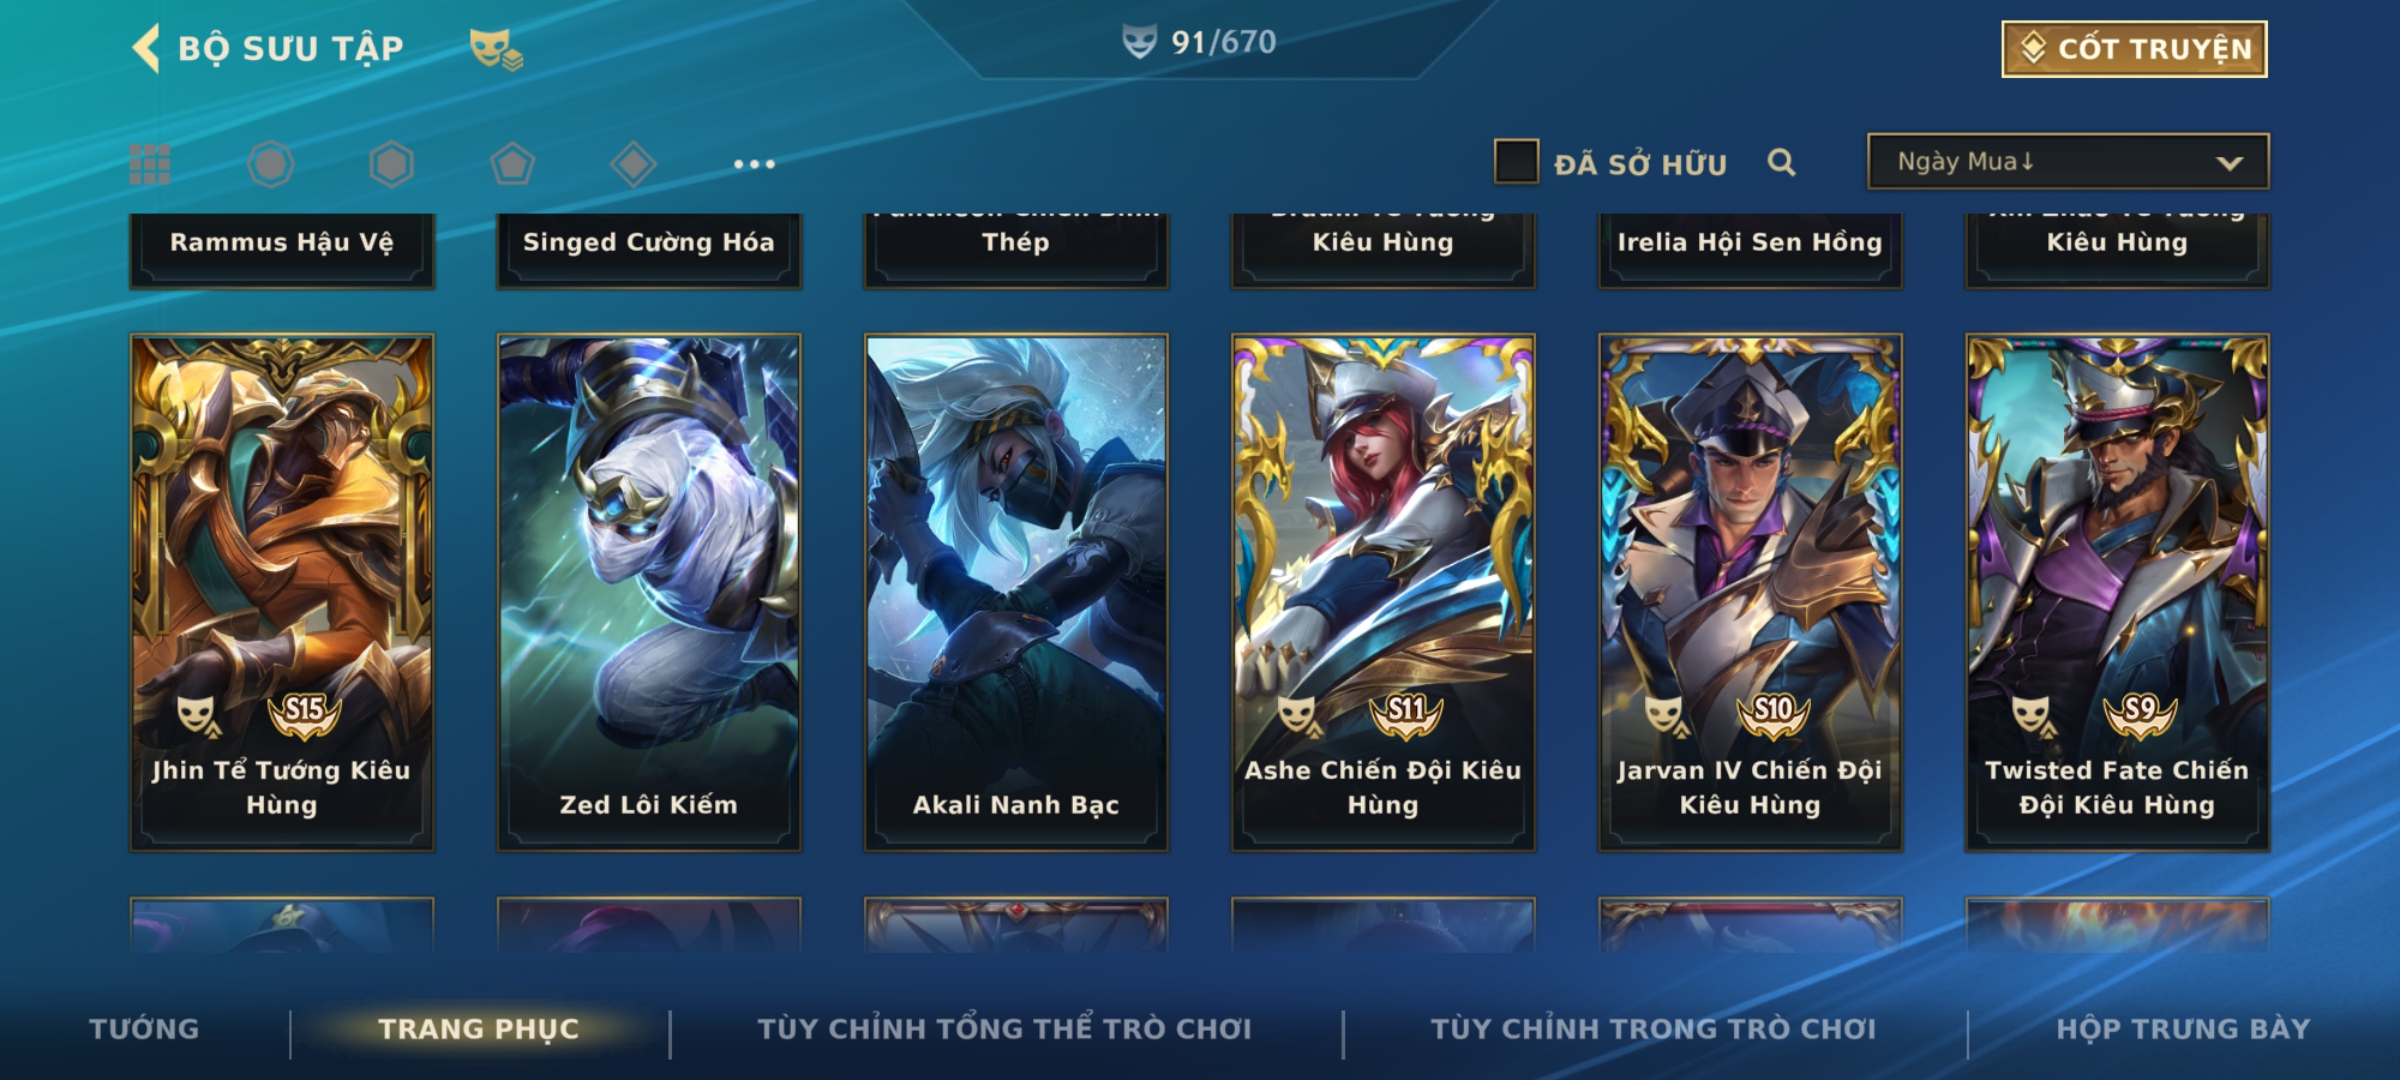Open the skin coins mask icon

(496, 49)
